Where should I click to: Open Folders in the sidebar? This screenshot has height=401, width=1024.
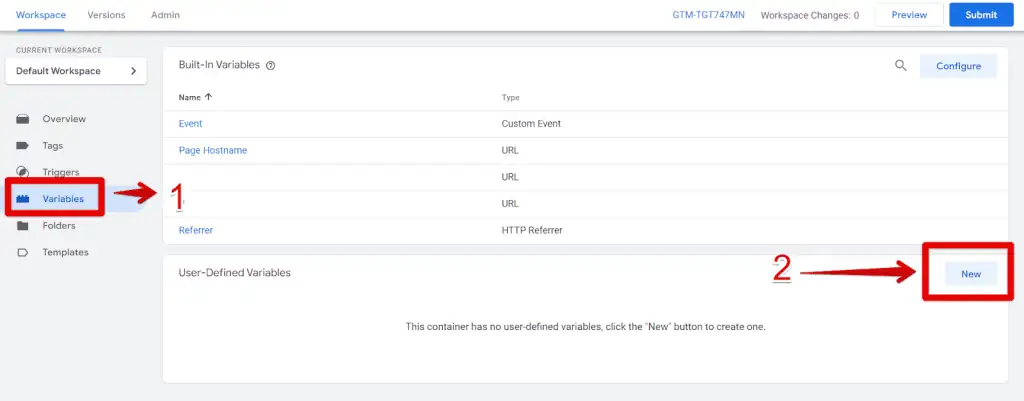tap(59, 226)
